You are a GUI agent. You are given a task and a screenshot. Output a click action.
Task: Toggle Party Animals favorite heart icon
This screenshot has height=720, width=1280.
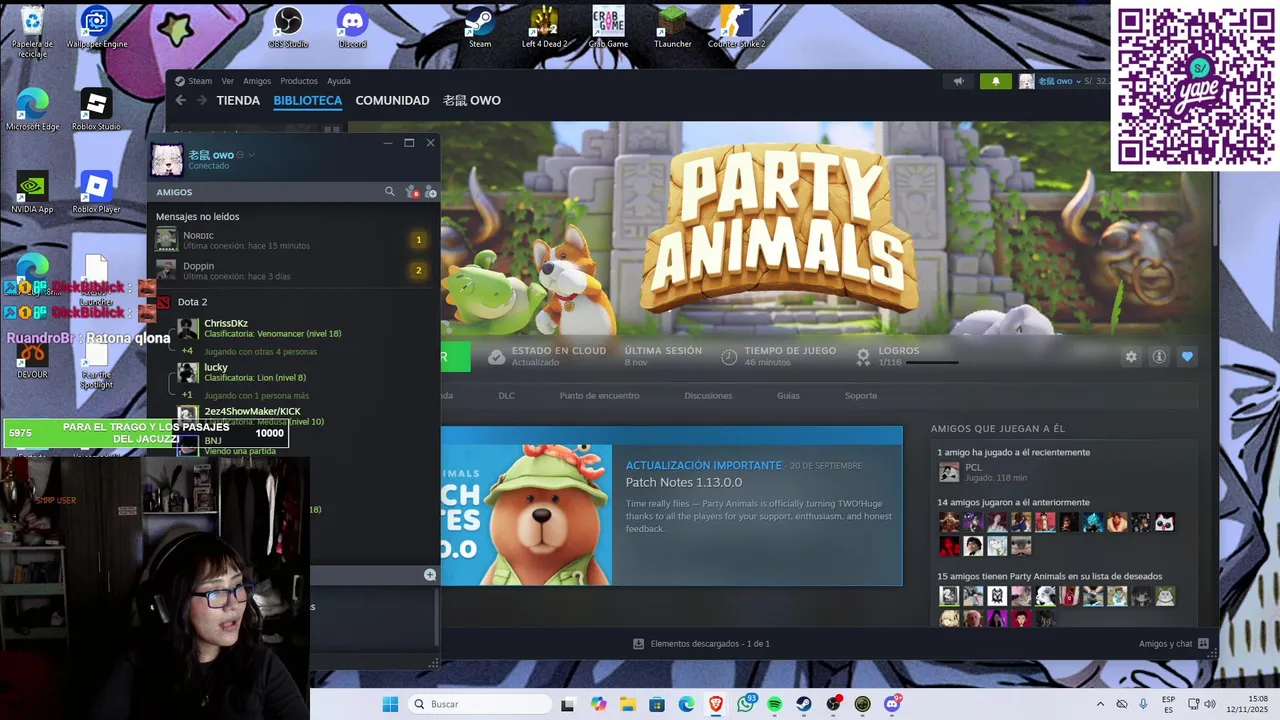pyautogui.click(x=1187, y=357)
